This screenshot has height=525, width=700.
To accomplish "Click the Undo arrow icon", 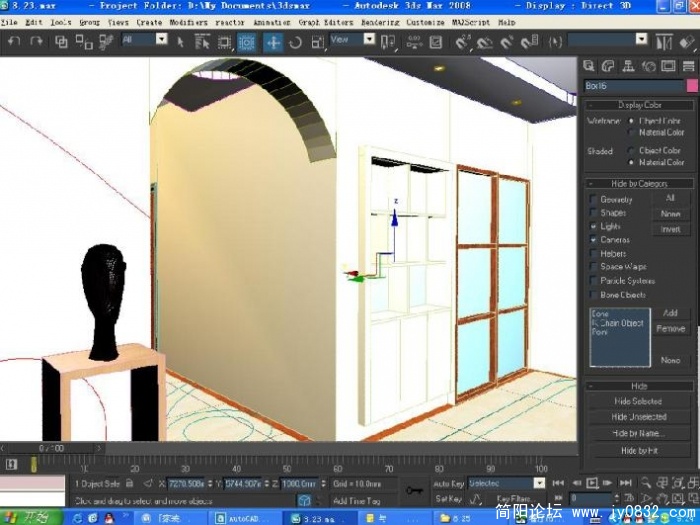I will pyautogui.click(x=14, y=42).
